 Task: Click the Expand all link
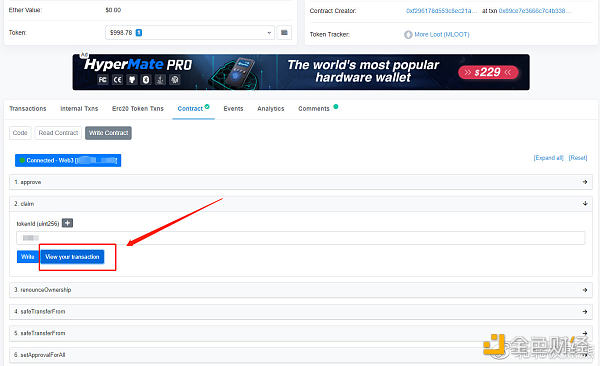coord(548,158)
